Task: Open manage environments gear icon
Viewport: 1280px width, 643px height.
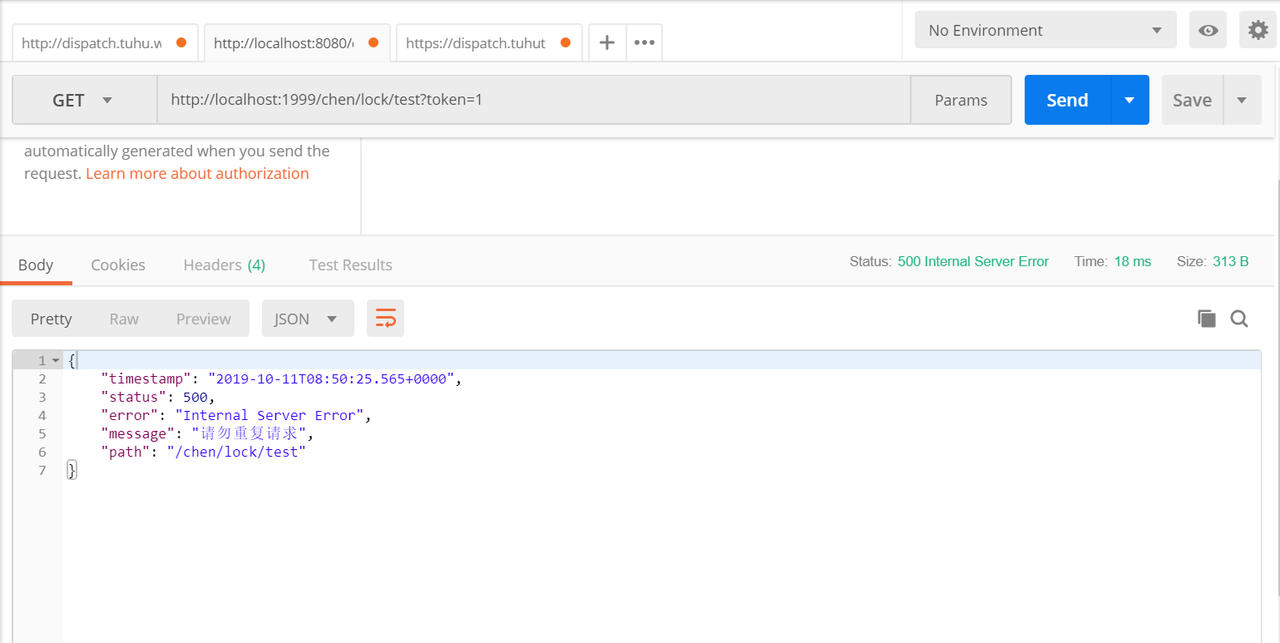Action: pos(1259,30)
